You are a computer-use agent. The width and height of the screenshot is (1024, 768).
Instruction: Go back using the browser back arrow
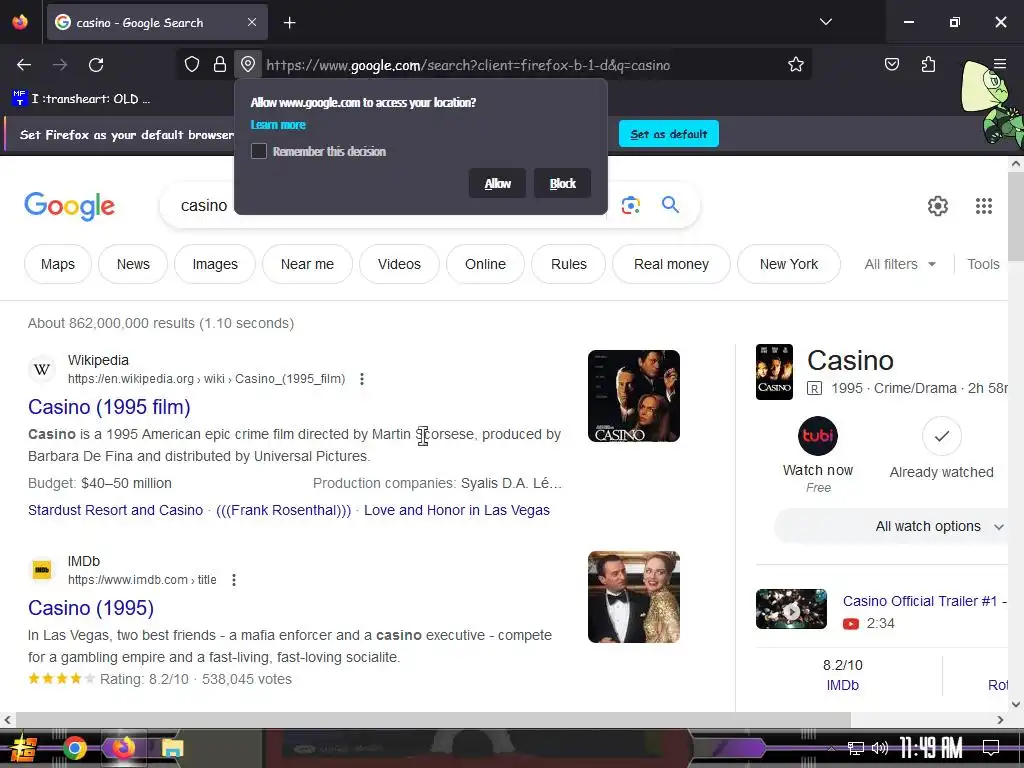(x=24, y=65)
